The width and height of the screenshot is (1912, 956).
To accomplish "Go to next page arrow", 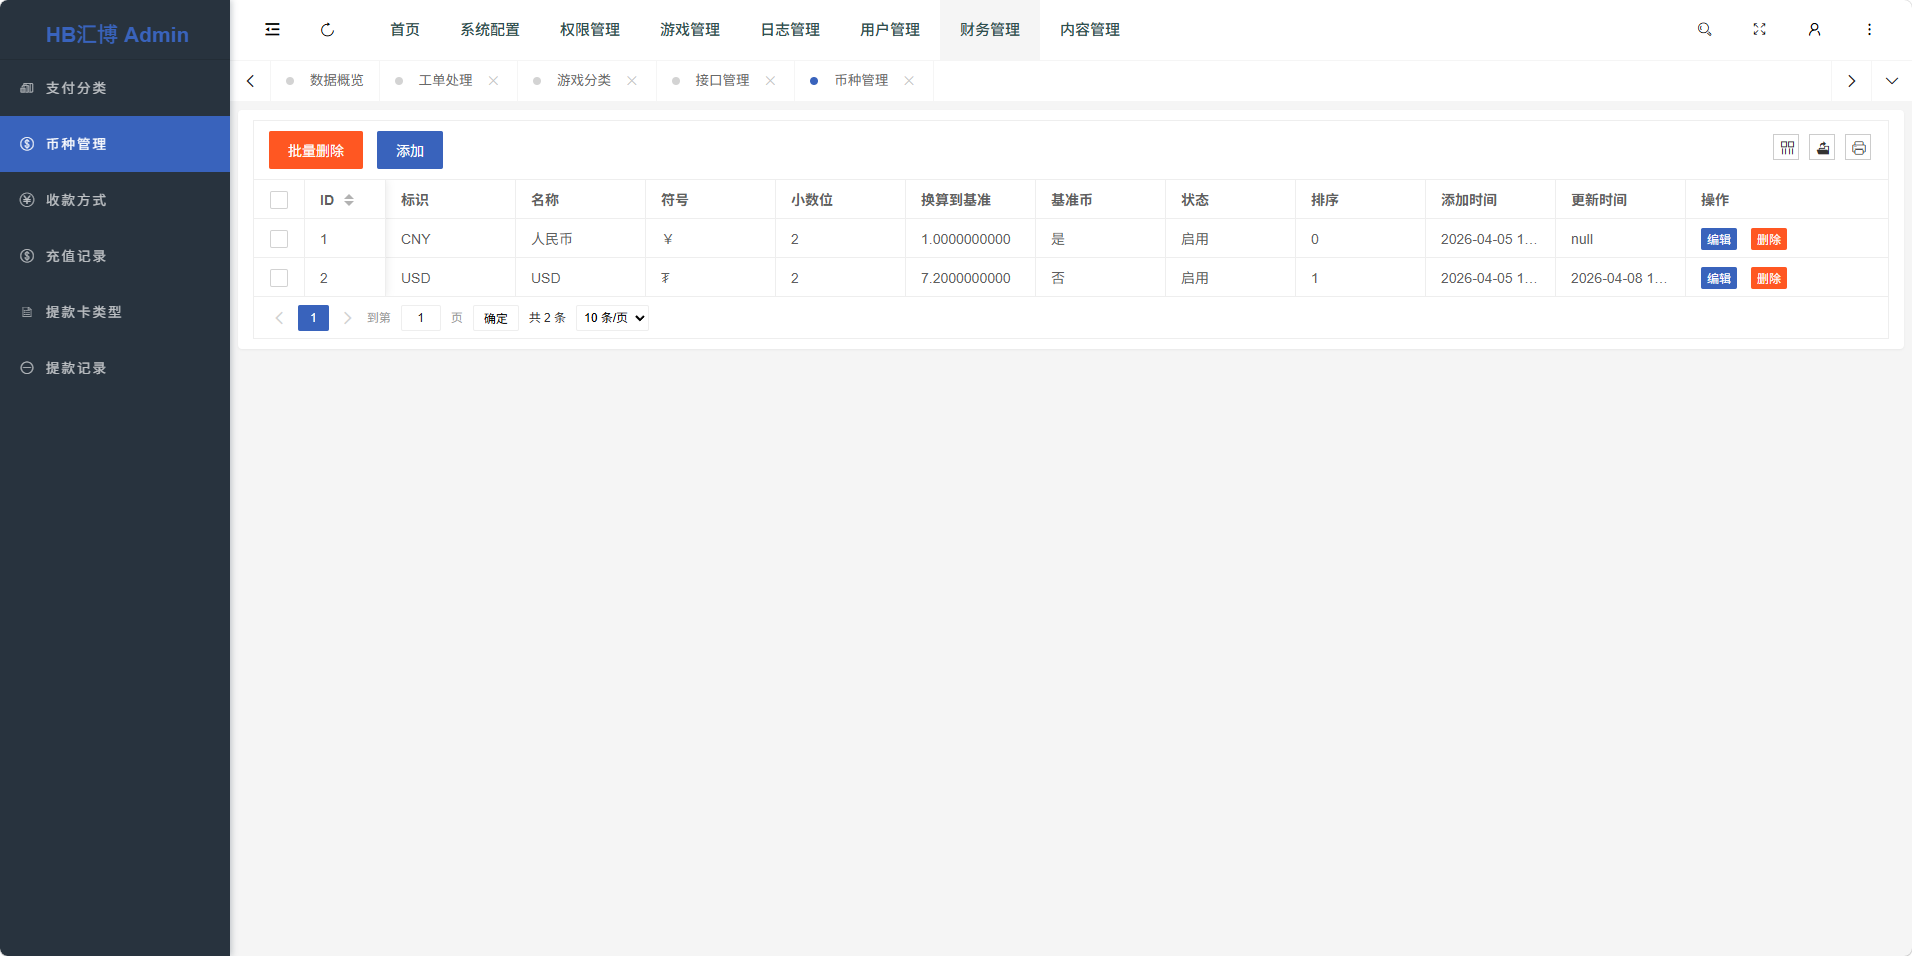I will coord(347,318).
